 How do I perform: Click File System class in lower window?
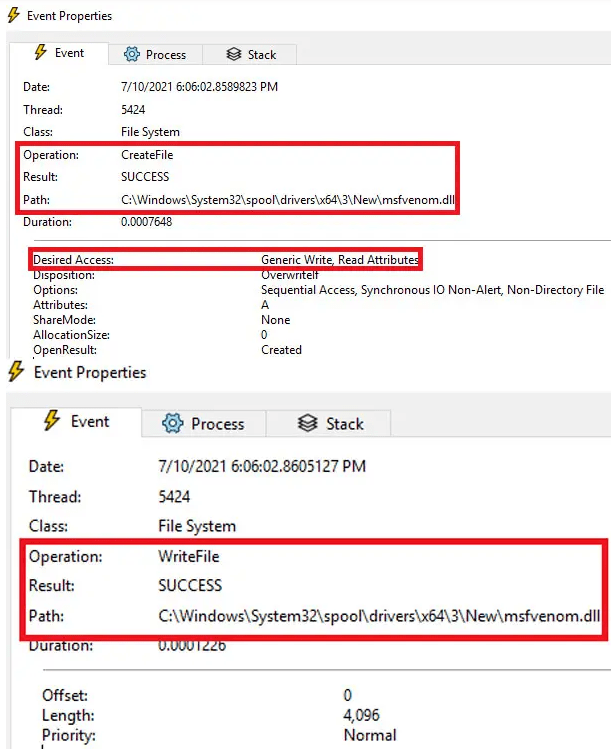pyautogui.click(x=197, y=526)
